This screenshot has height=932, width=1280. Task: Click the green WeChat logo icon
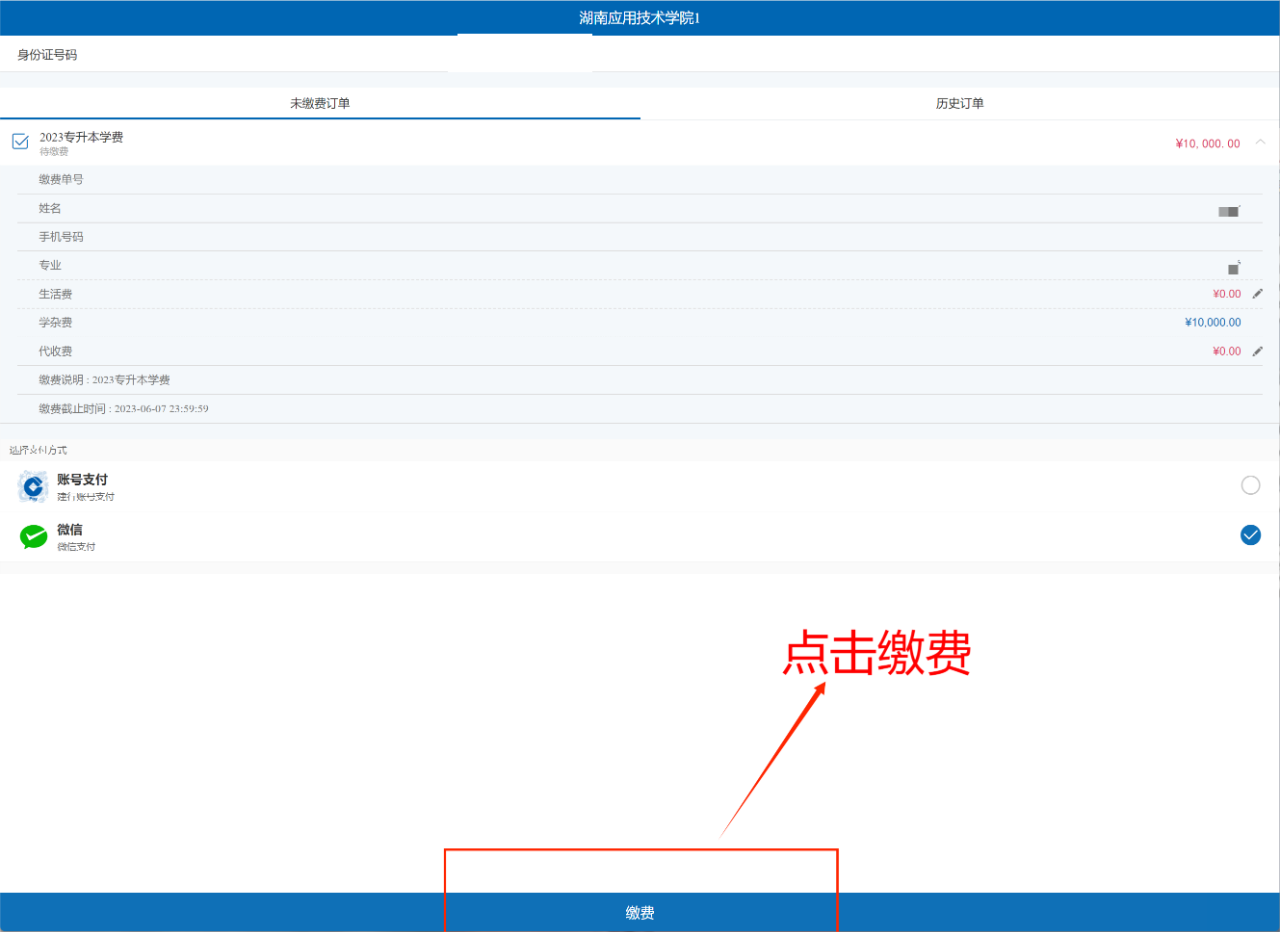pos(33,537)
